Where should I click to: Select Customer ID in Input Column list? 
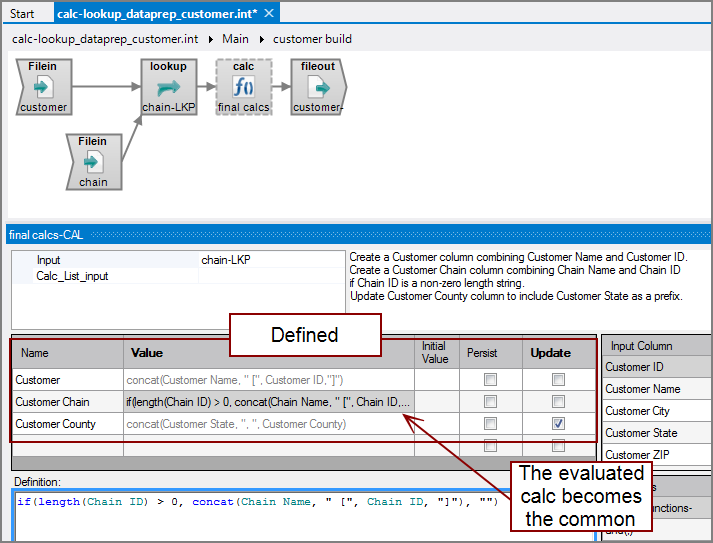[634, 367]
